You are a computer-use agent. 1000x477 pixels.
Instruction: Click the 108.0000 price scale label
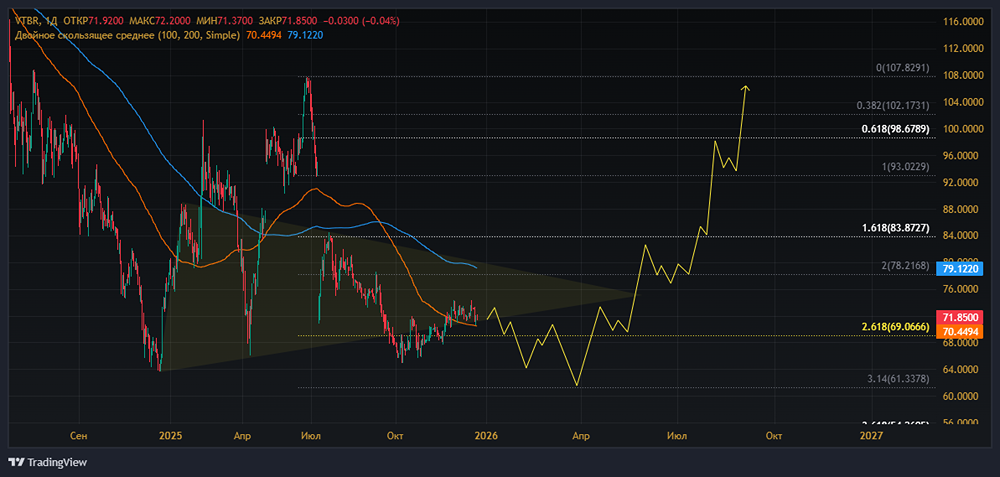click(x=963, y=75)
